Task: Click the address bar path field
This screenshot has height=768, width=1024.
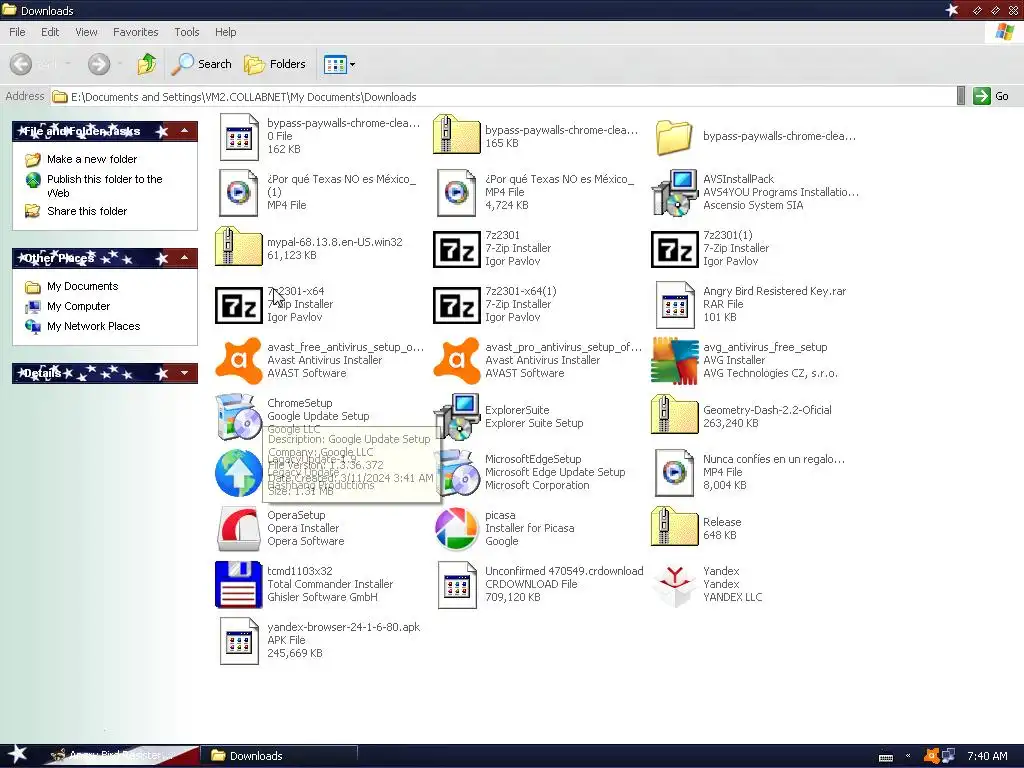Action: [503, 97]
